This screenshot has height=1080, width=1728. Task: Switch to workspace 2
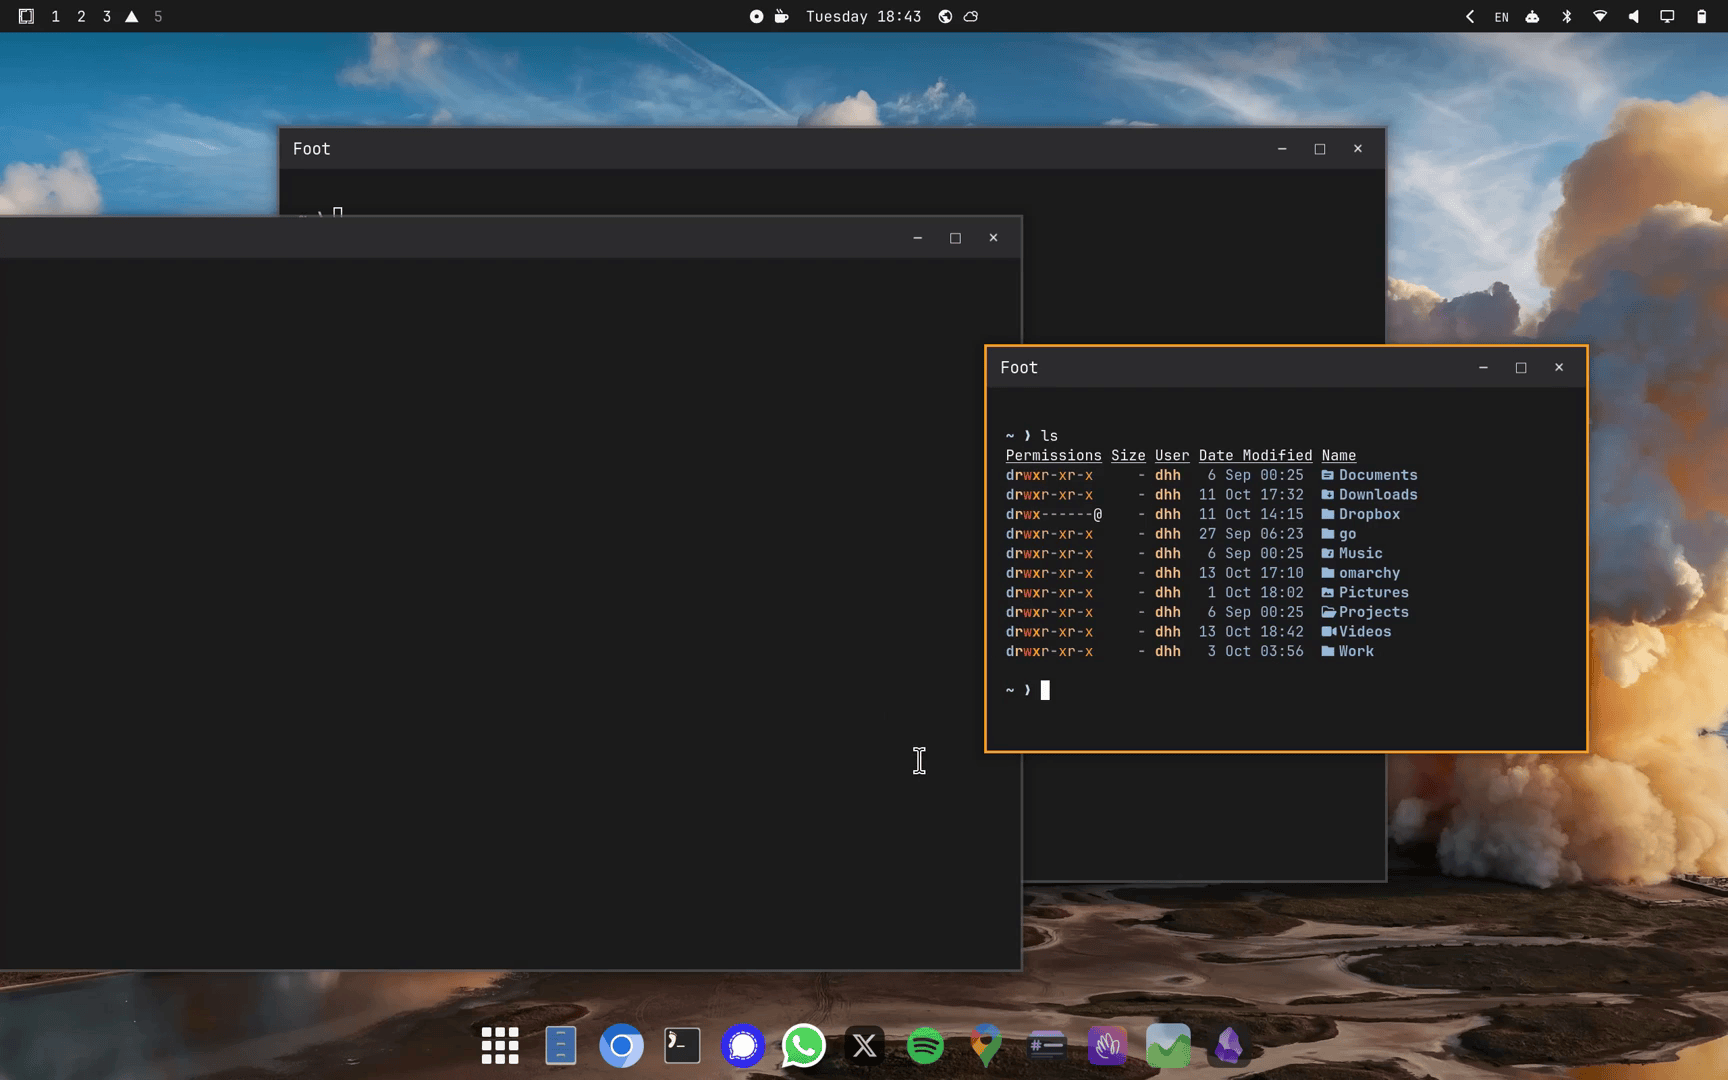[x=81, y=16]
